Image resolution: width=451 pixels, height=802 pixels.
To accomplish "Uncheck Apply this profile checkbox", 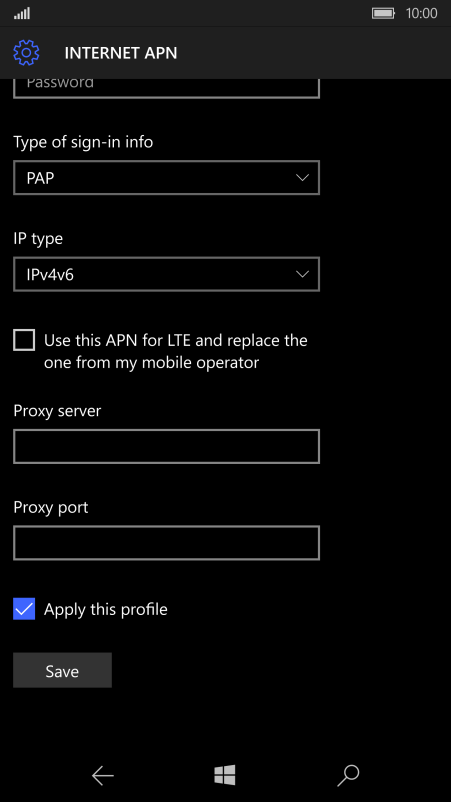I will (24, 609).
